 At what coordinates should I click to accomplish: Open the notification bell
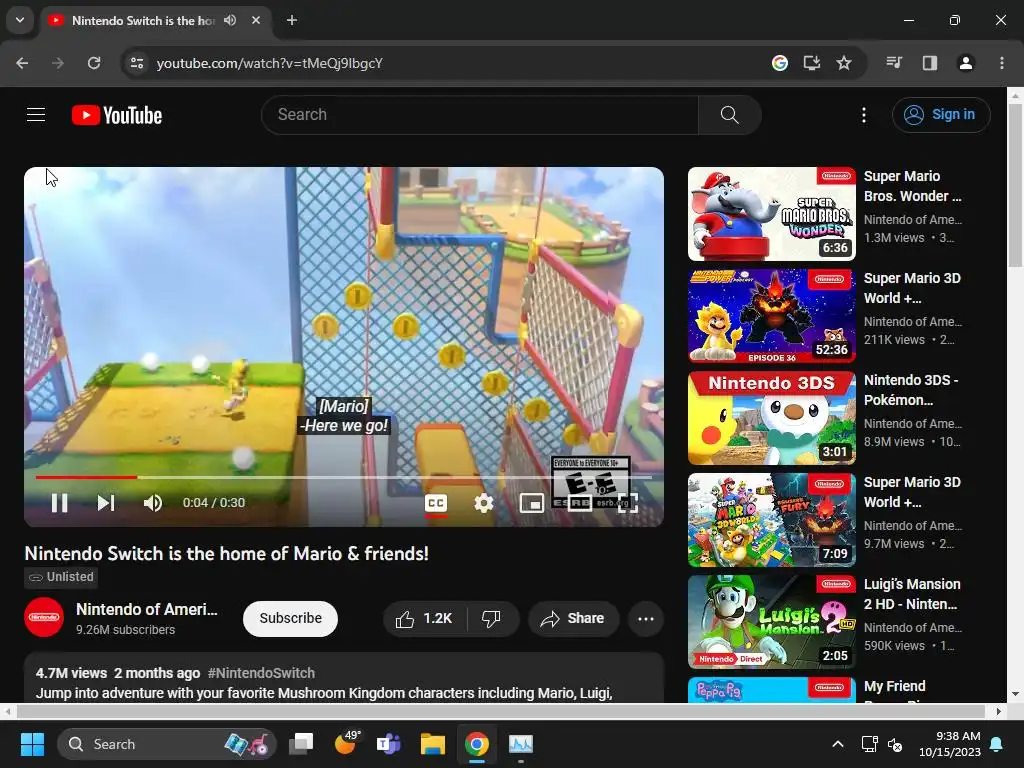click(997, 744)
